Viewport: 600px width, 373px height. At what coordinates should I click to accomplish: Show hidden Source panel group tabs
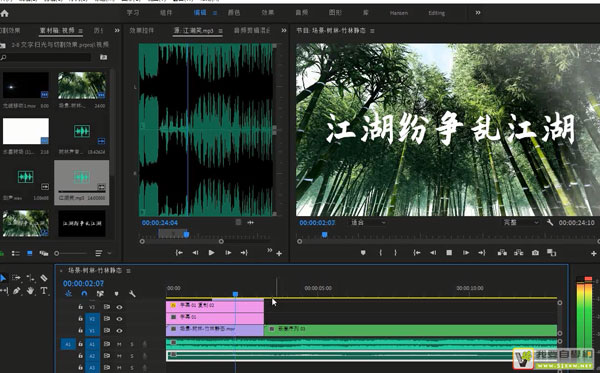click(x=284, y=30)
